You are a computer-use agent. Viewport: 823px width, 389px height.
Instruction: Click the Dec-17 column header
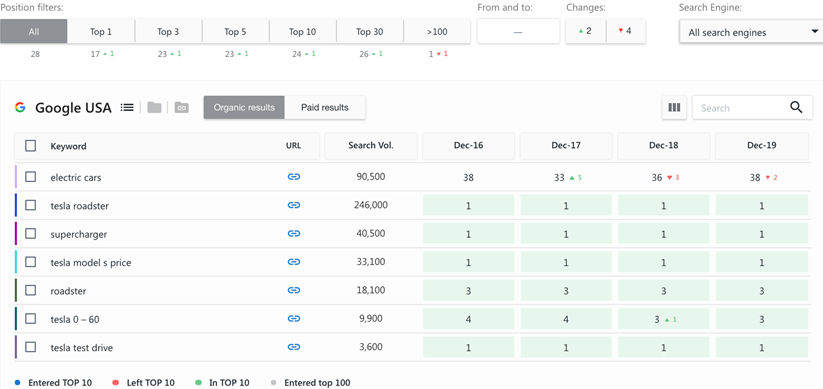(x=566, y=145)
